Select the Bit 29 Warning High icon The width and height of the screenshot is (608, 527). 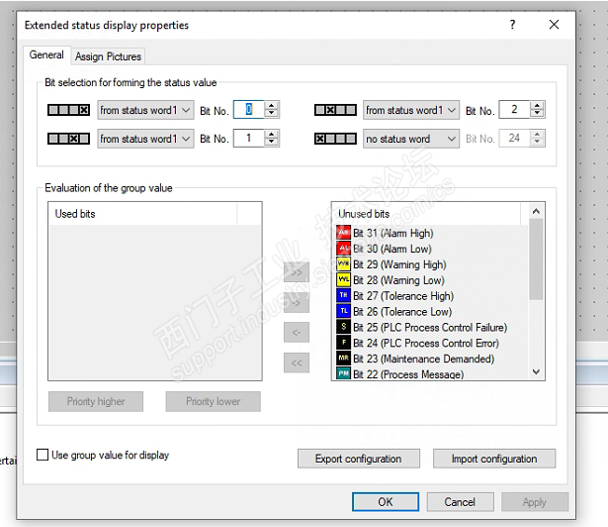click(344, 264)
